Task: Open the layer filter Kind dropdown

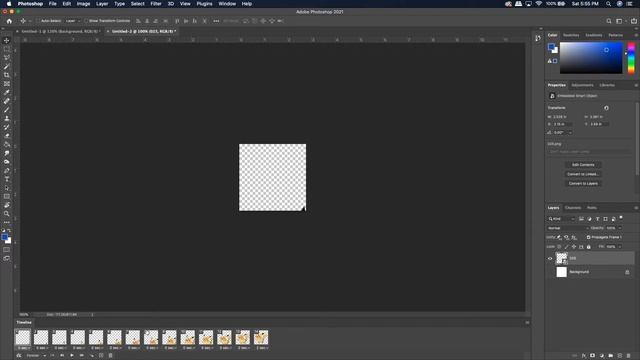Action: (562, 219)
